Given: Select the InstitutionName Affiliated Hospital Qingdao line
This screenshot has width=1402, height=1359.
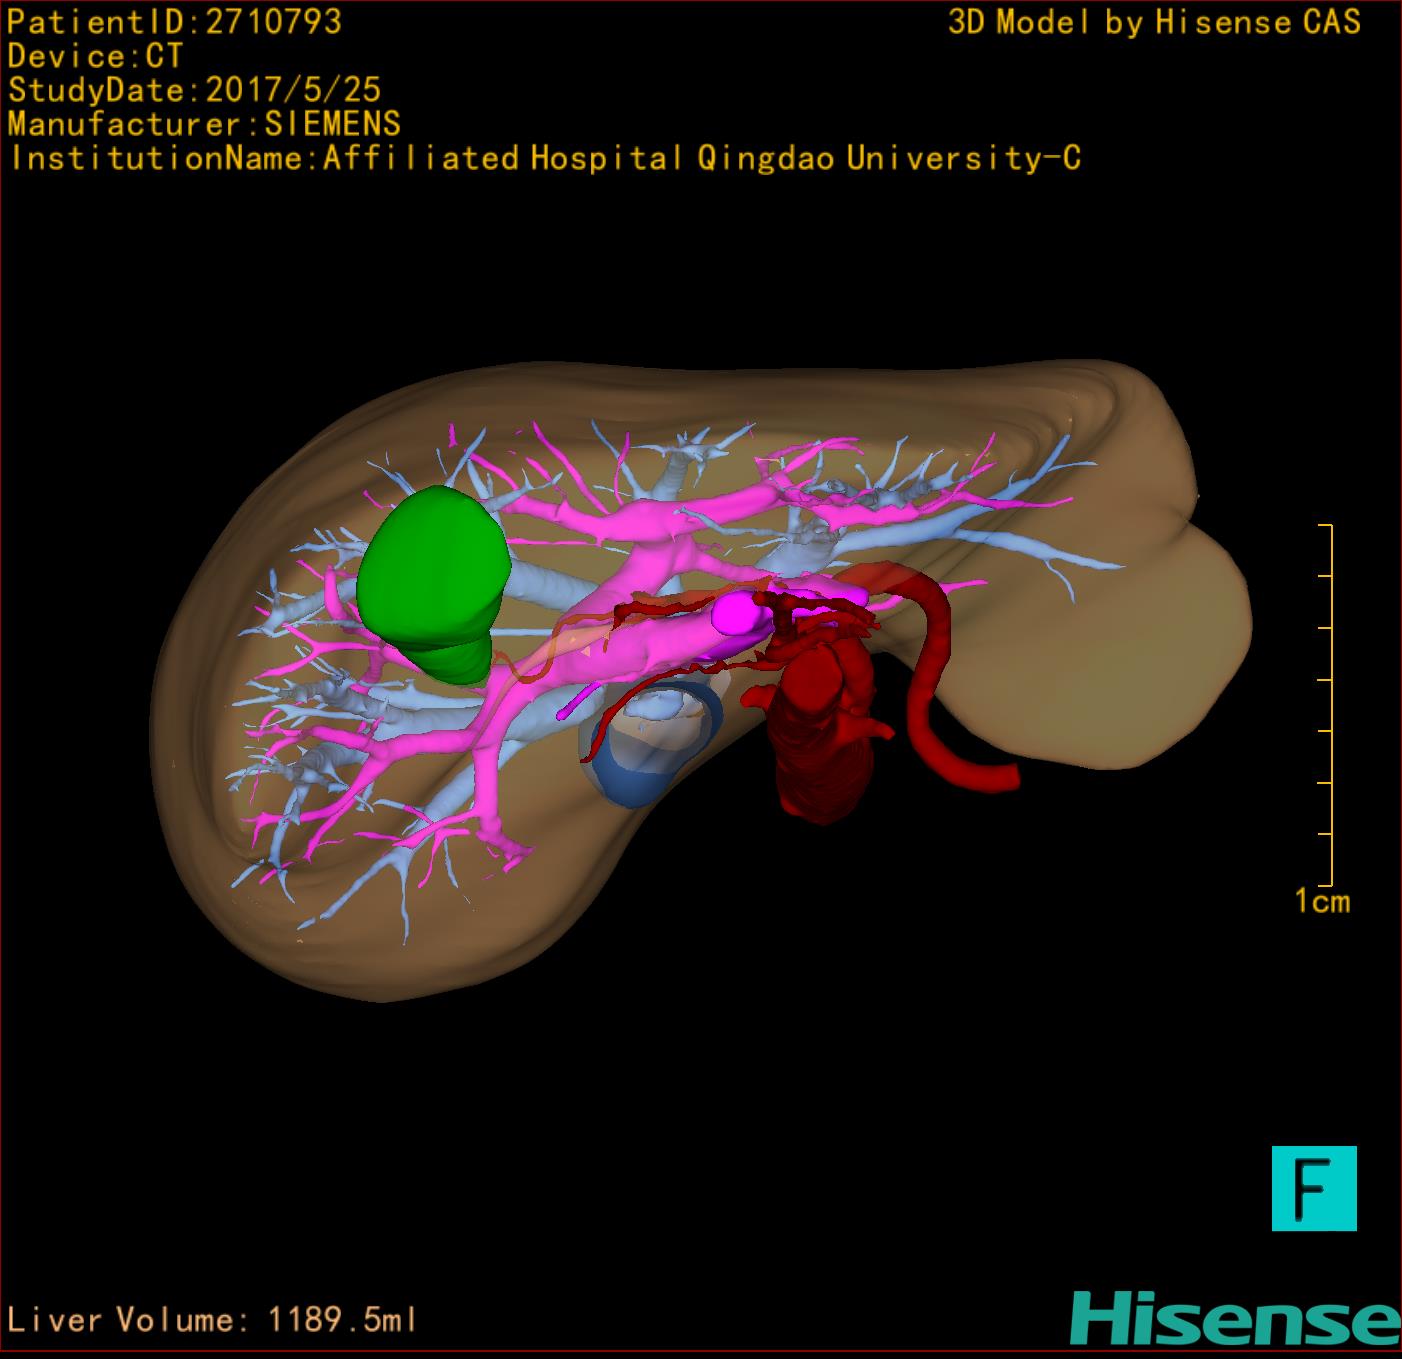Looking at the screenshot, I should pyautogui.click(x=545, y=158).
